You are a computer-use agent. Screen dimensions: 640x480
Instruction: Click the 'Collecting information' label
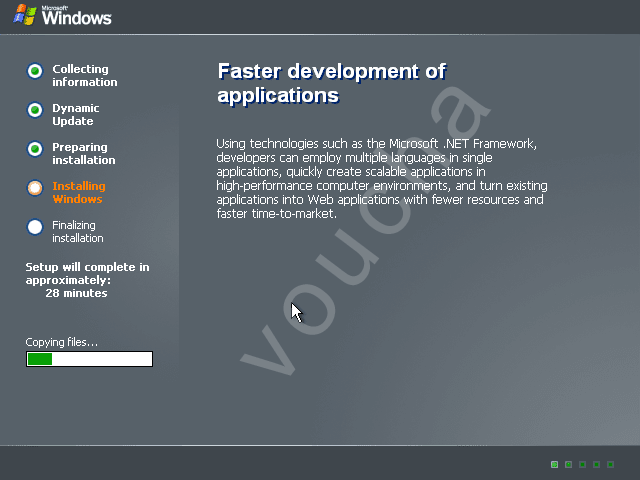click(84, 76)
